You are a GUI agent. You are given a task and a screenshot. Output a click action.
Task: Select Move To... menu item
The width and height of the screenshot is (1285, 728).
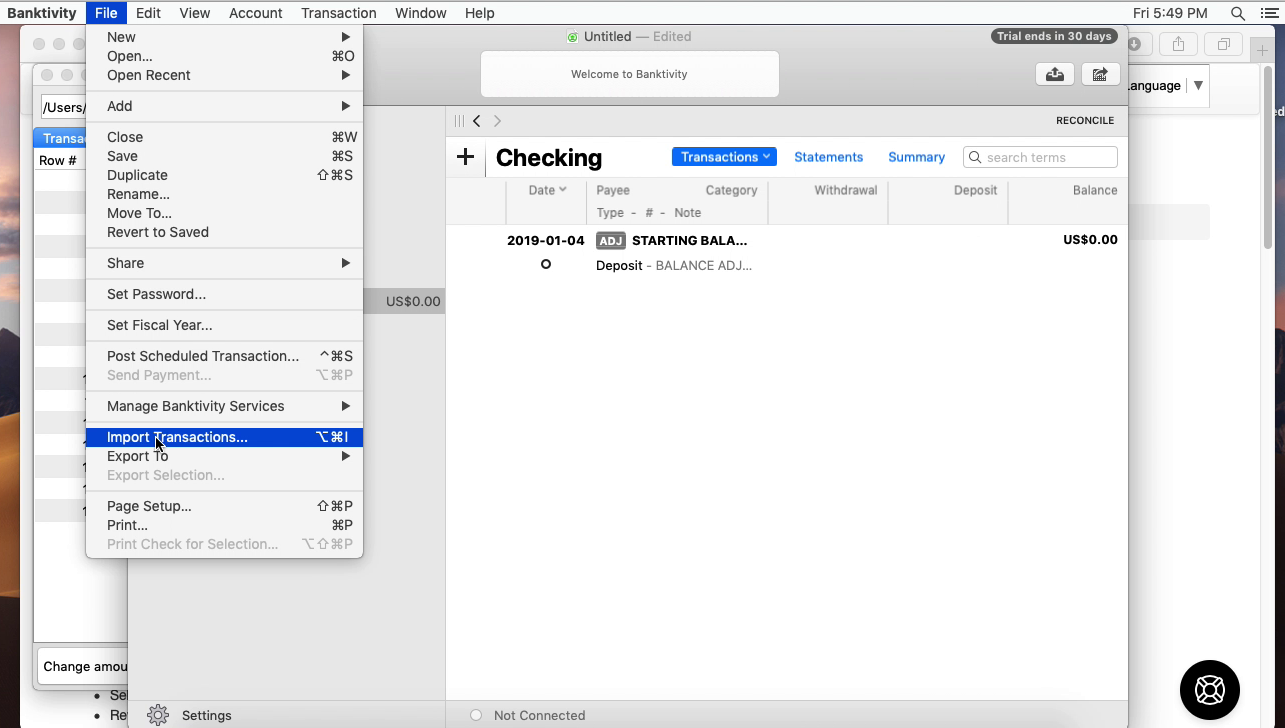(224, 213)
